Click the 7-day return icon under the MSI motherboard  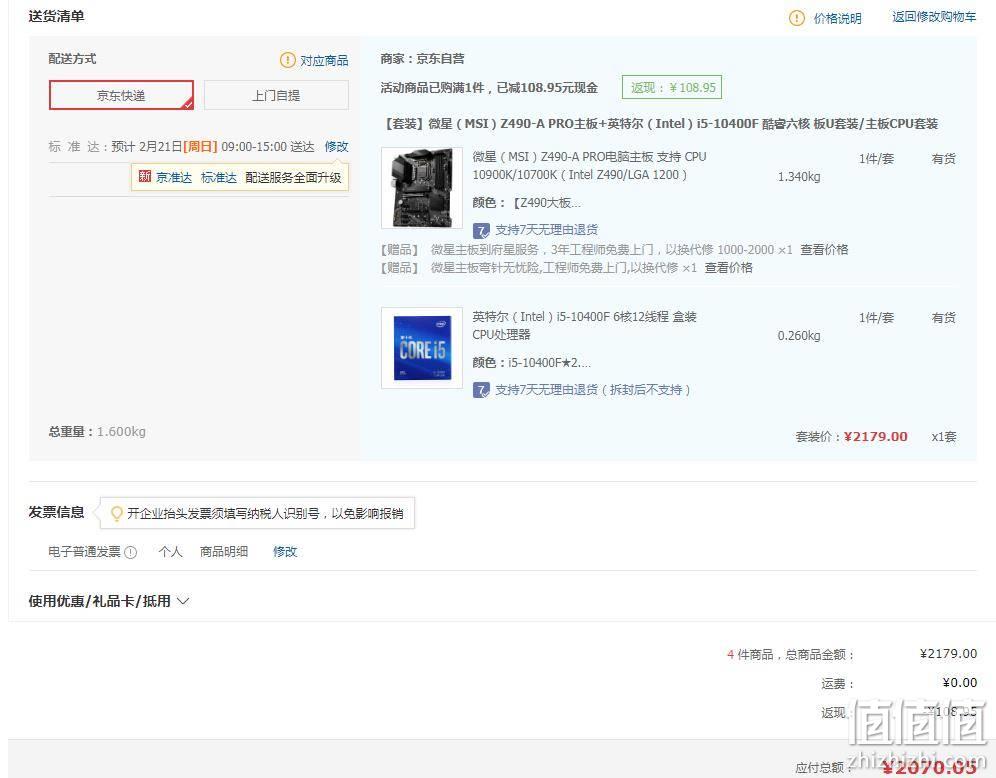tap(481, 230)
